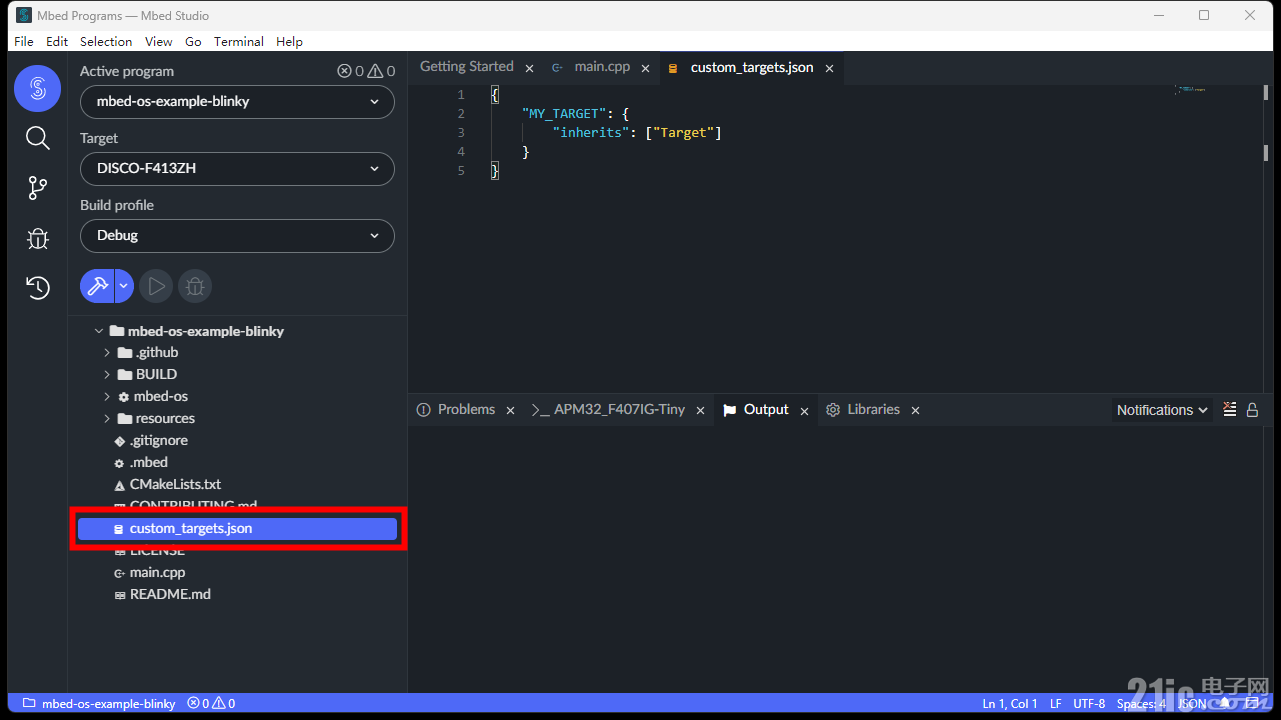Open the File menu
1281x720 pixels.
coord(24,41)
